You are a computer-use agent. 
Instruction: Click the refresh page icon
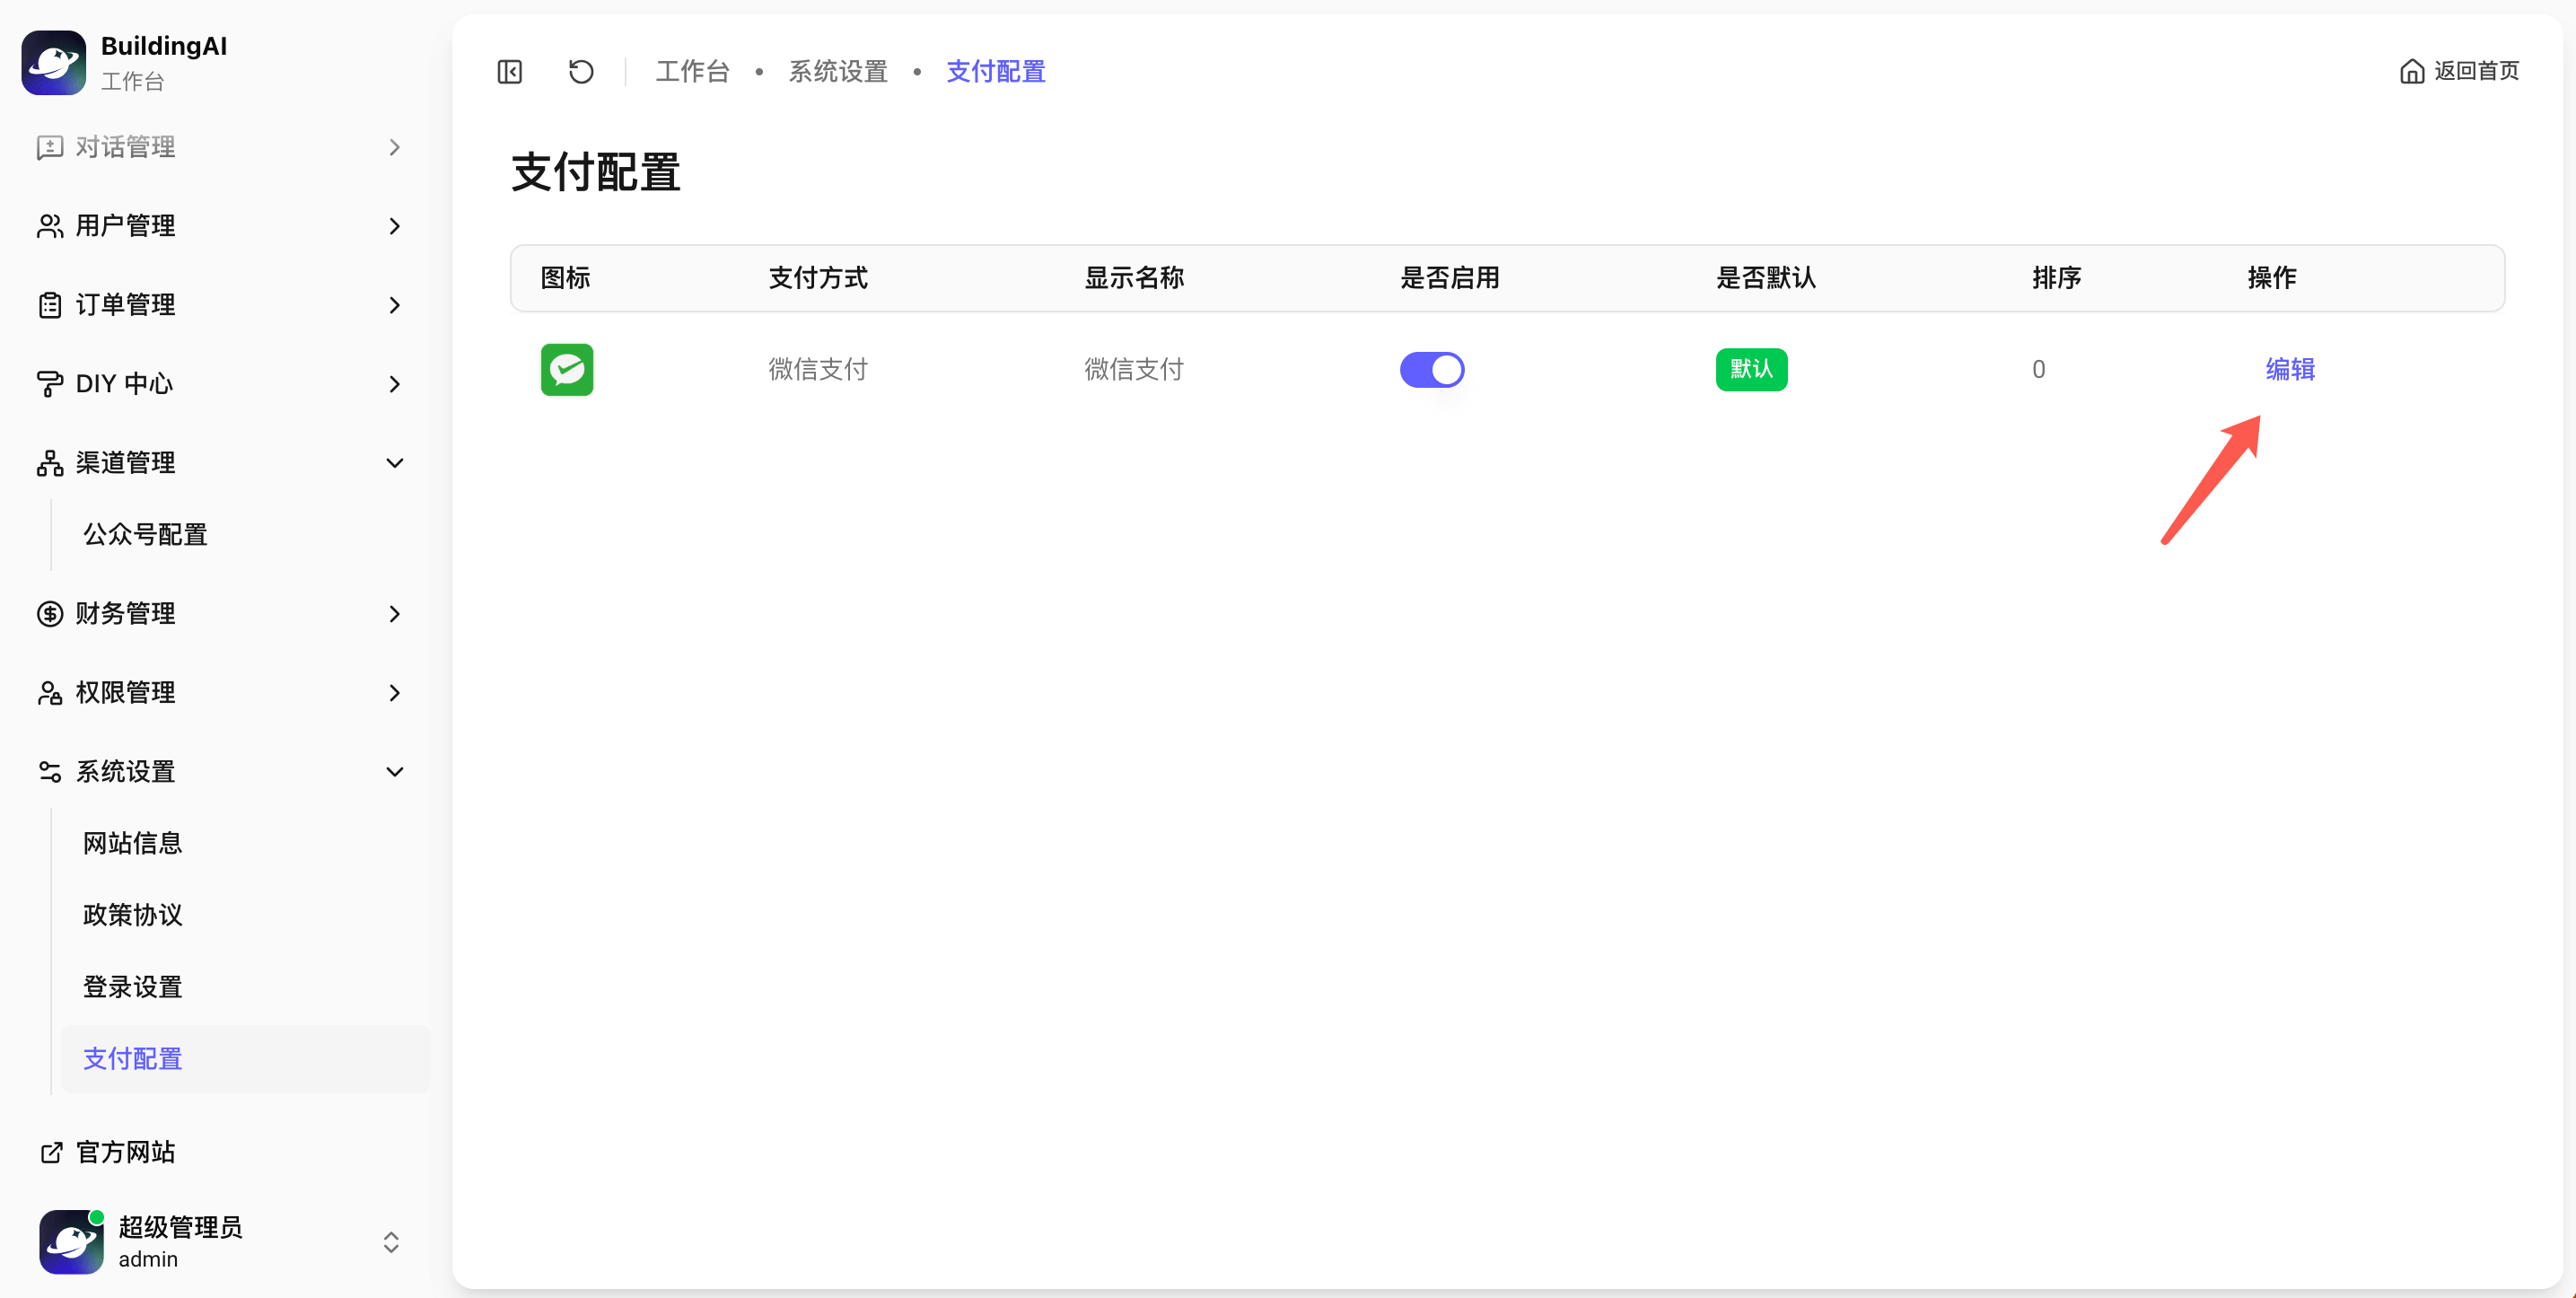tap(581, 72)
